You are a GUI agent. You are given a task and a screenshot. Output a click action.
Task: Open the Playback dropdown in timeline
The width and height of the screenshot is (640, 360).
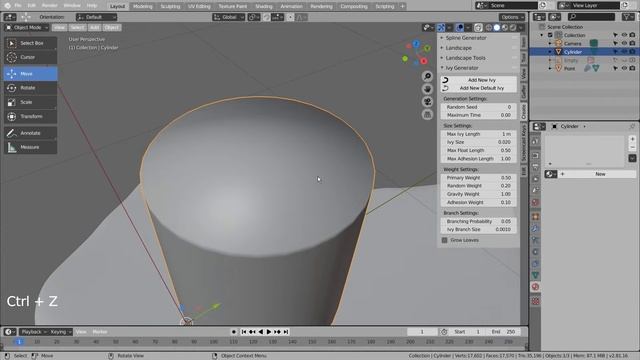tap(33, 332)
